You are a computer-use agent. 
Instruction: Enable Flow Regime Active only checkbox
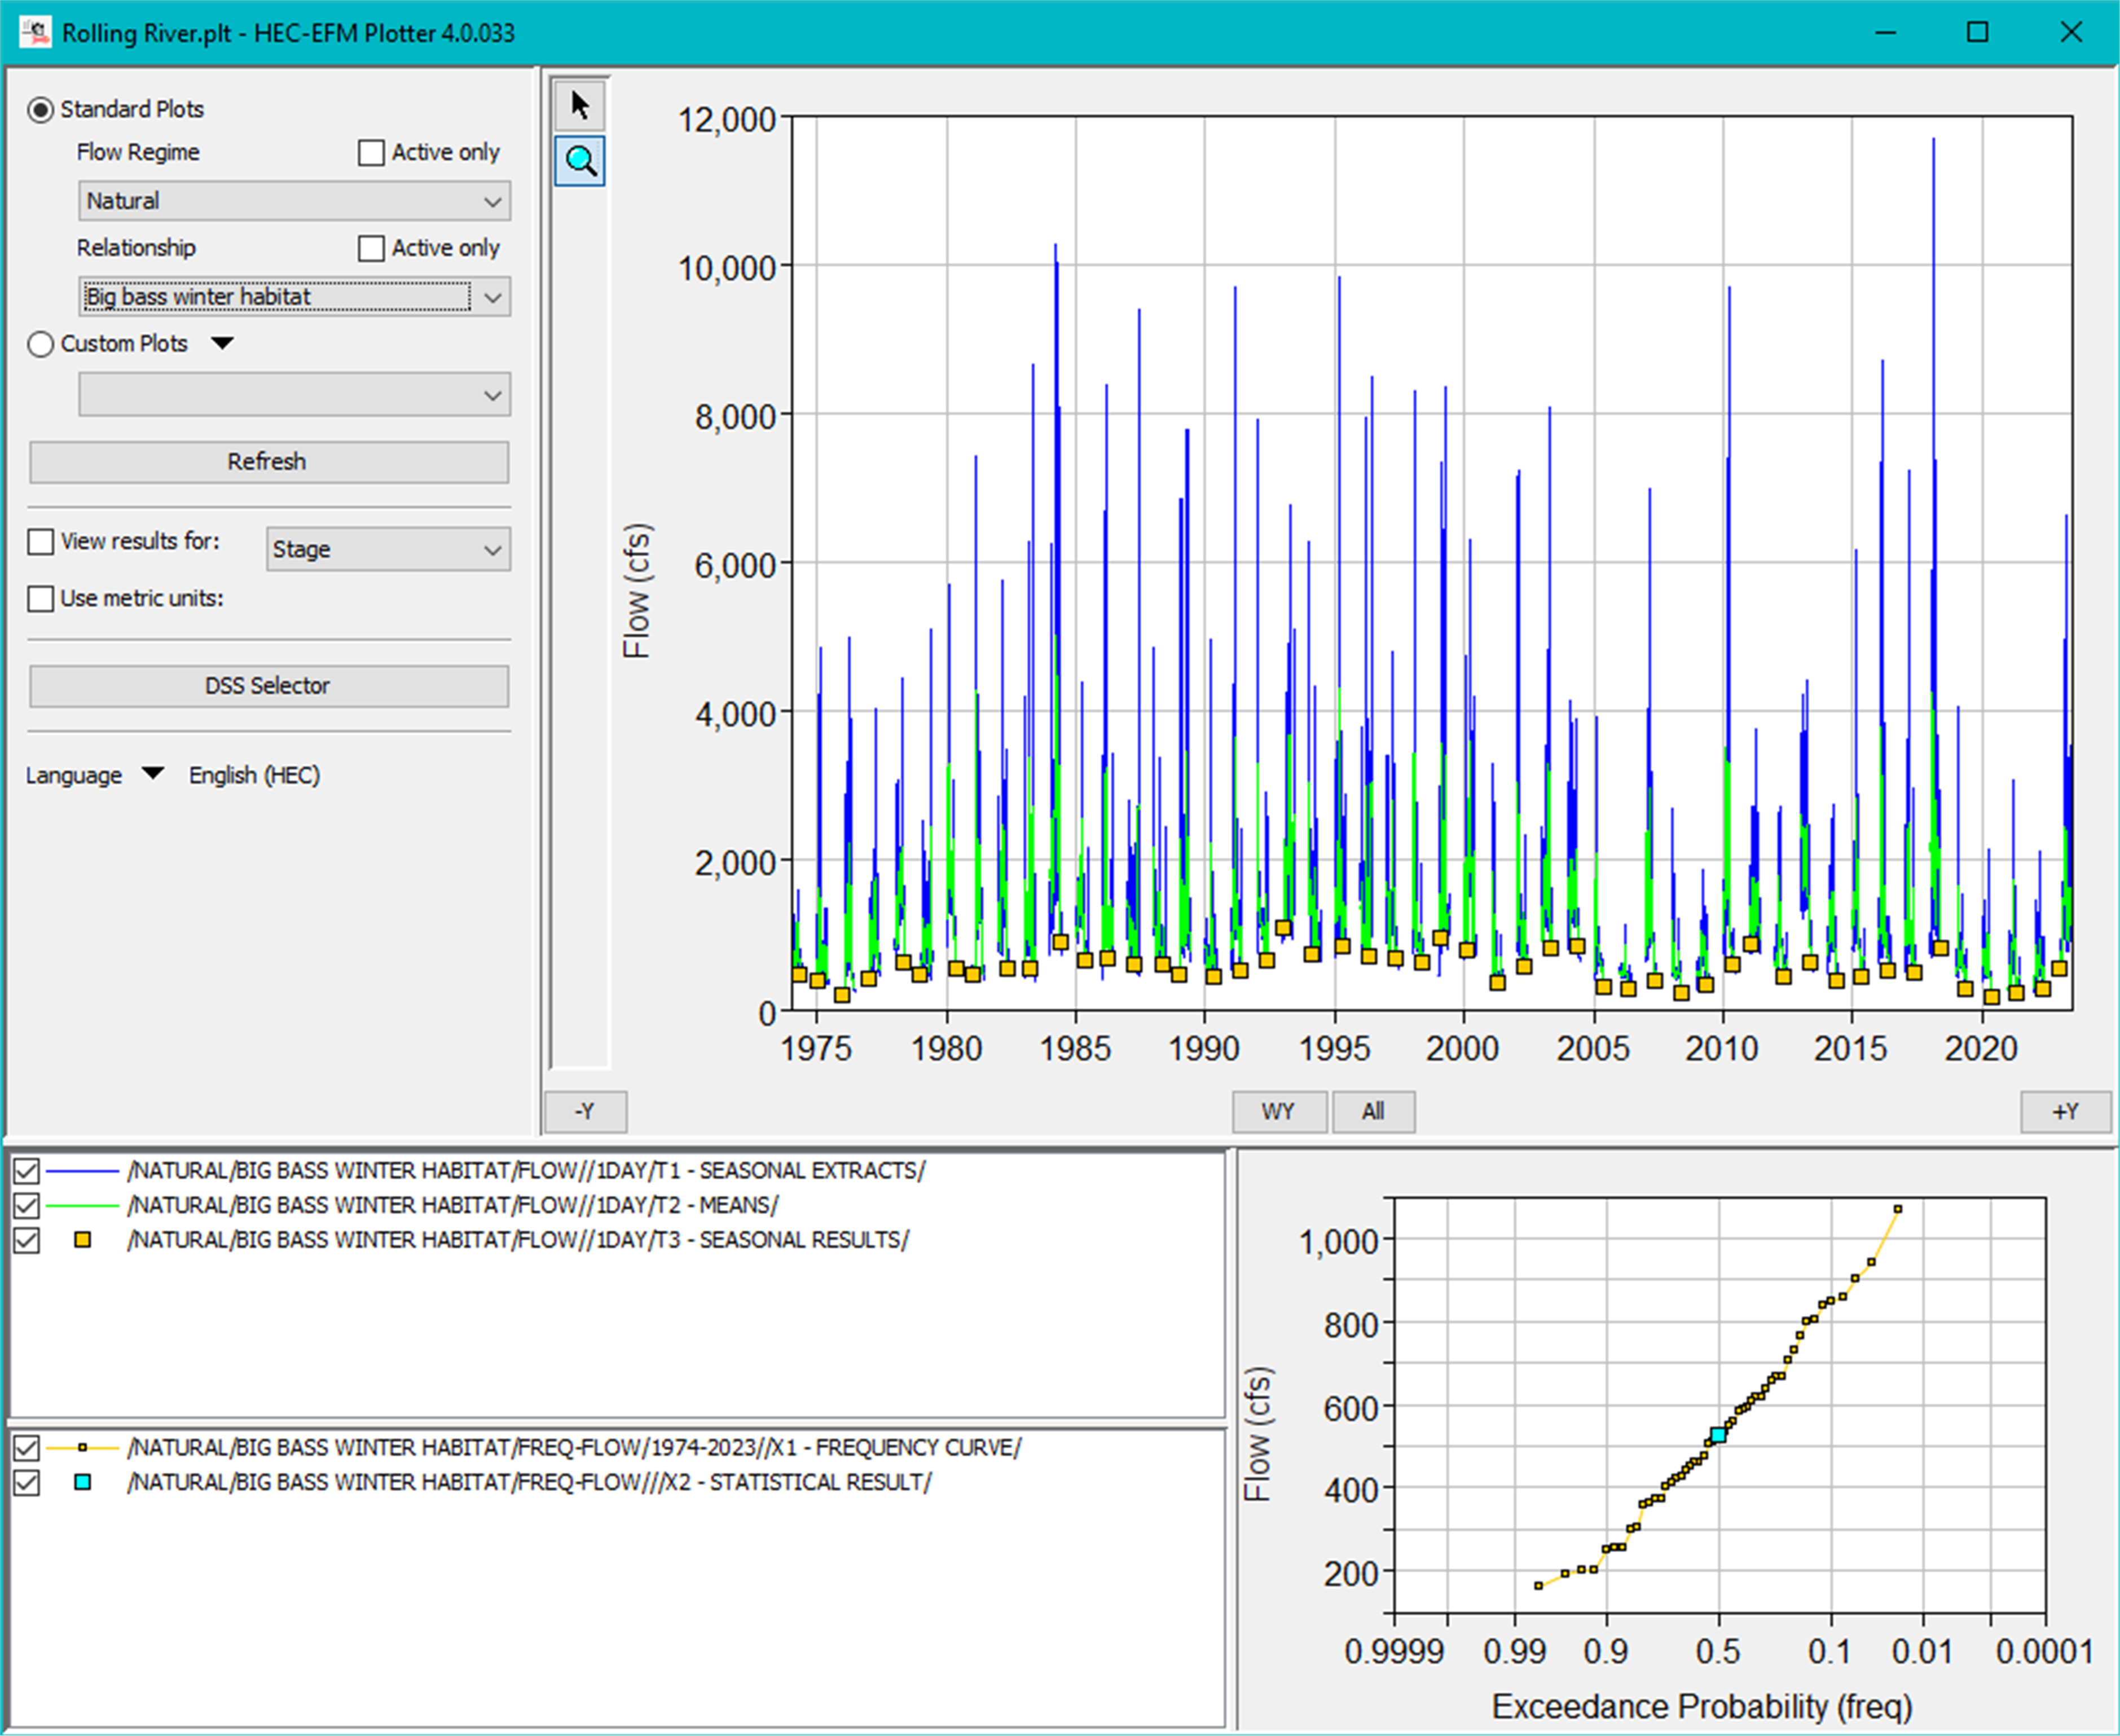[371, 152]
